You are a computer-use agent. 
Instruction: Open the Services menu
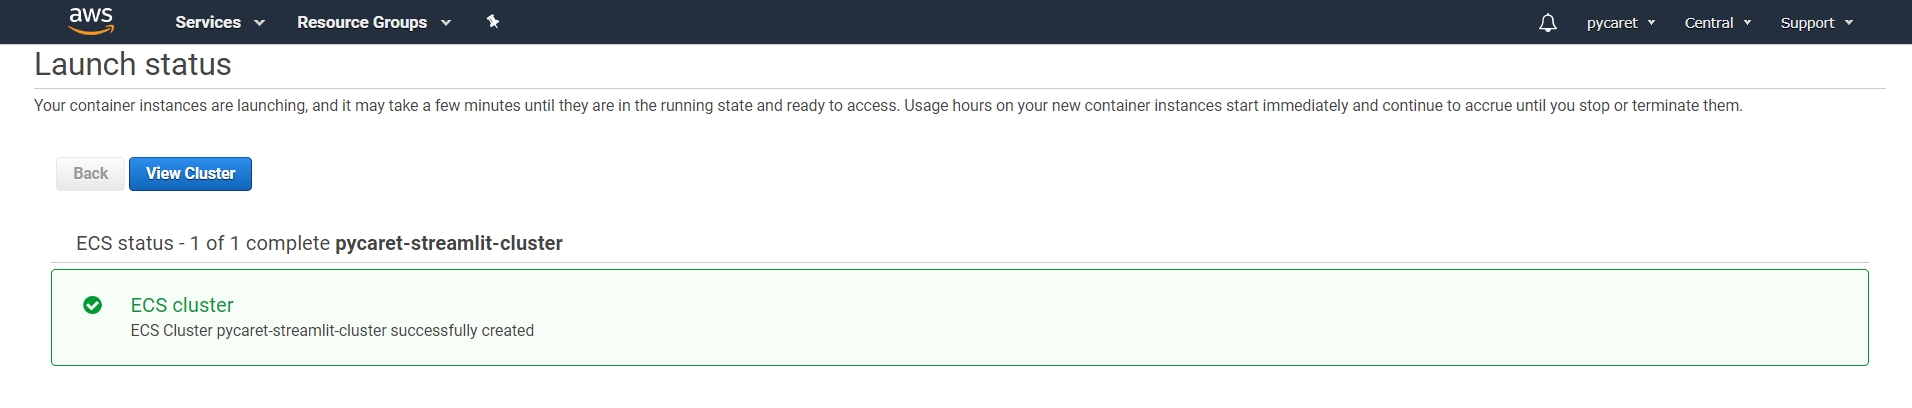tap(208, 22)
